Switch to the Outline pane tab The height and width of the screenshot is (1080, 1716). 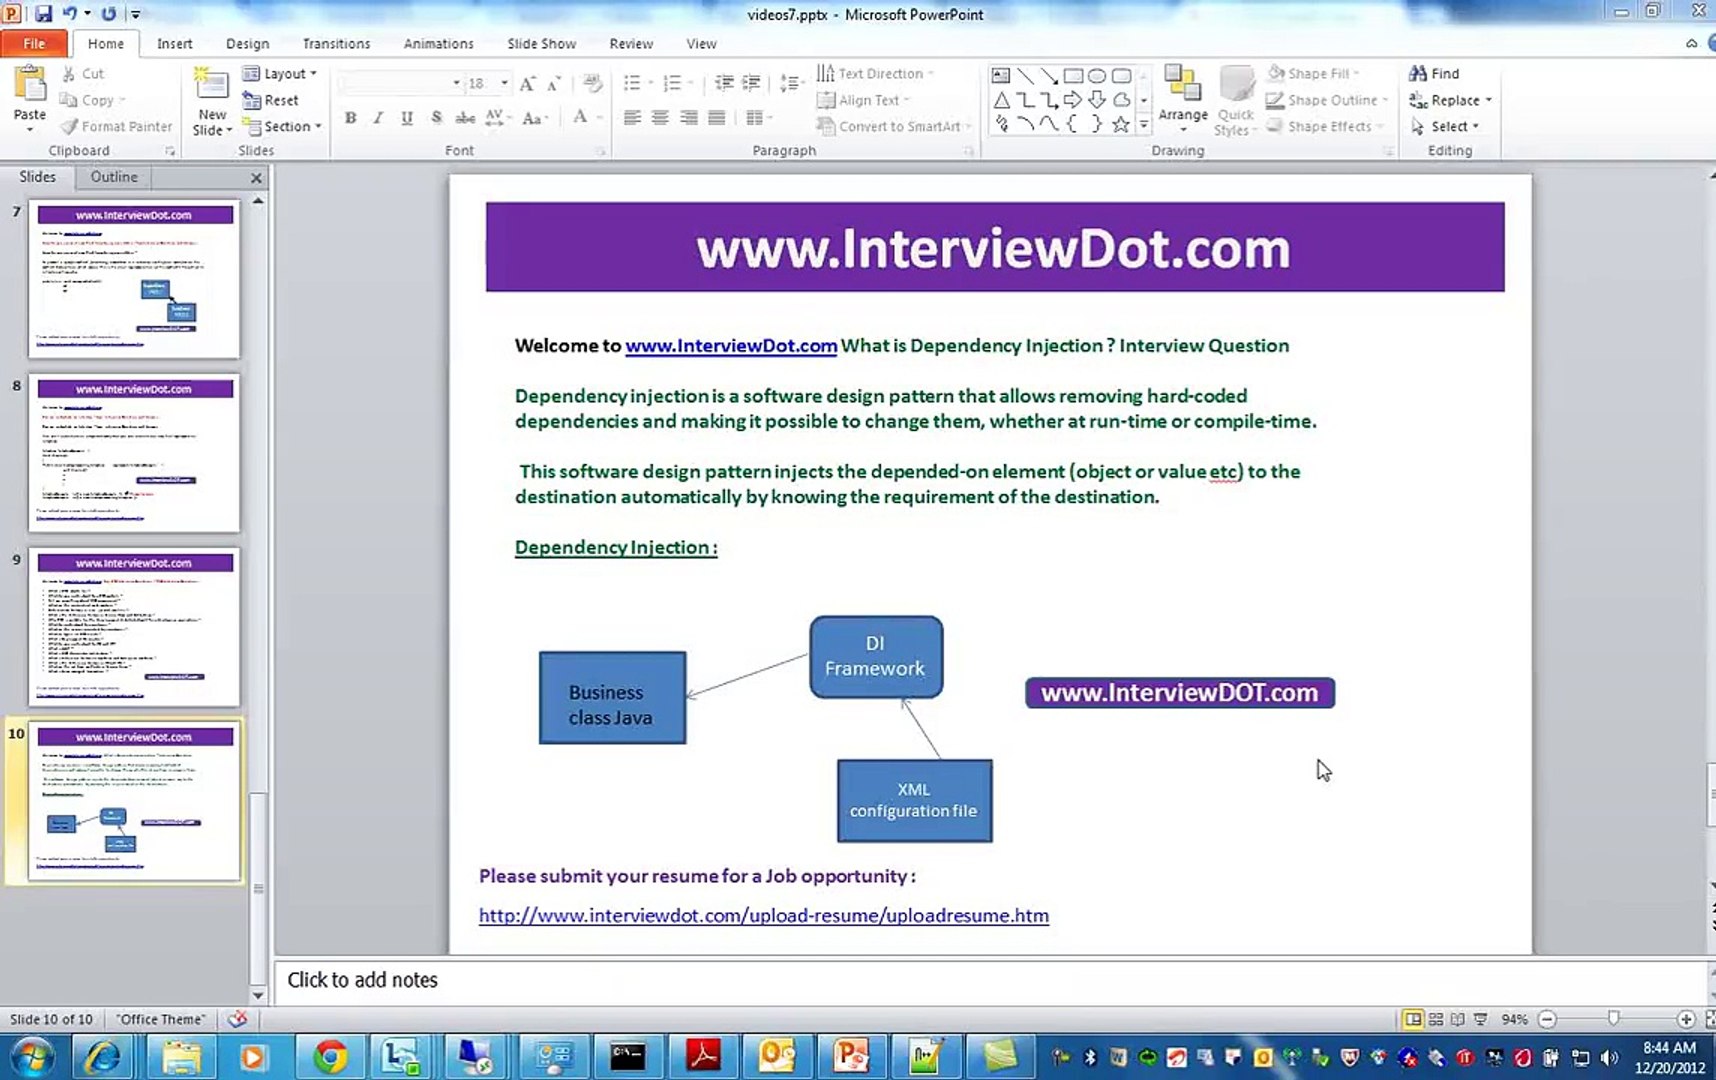click(x=114, y=176)
